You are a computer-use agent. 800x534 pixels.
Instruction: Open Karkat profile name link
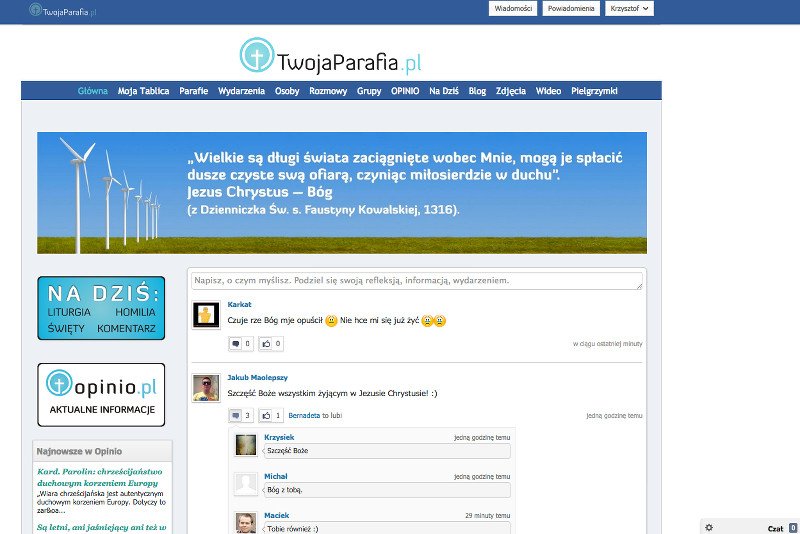(239, 304)
